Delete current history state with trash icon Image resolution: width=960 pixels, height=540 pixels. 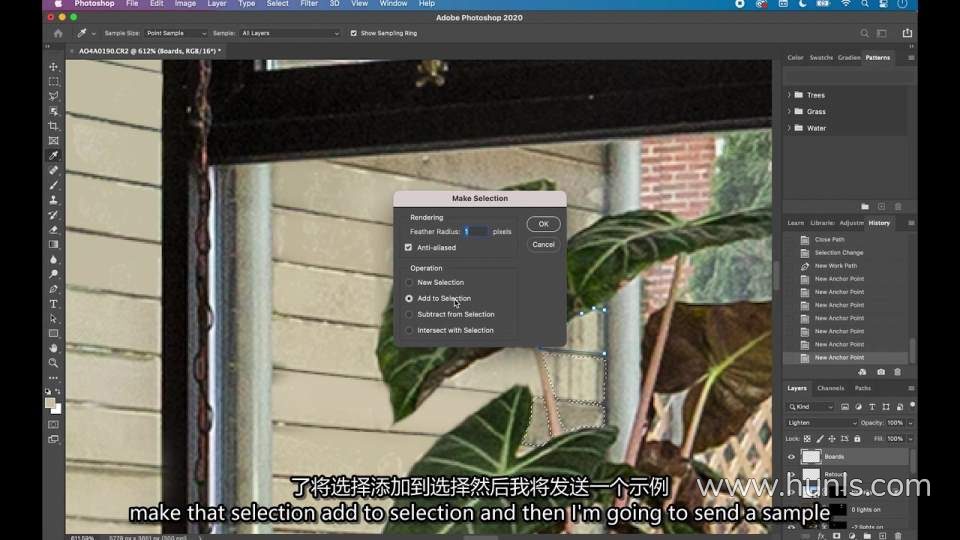(898, 372)
